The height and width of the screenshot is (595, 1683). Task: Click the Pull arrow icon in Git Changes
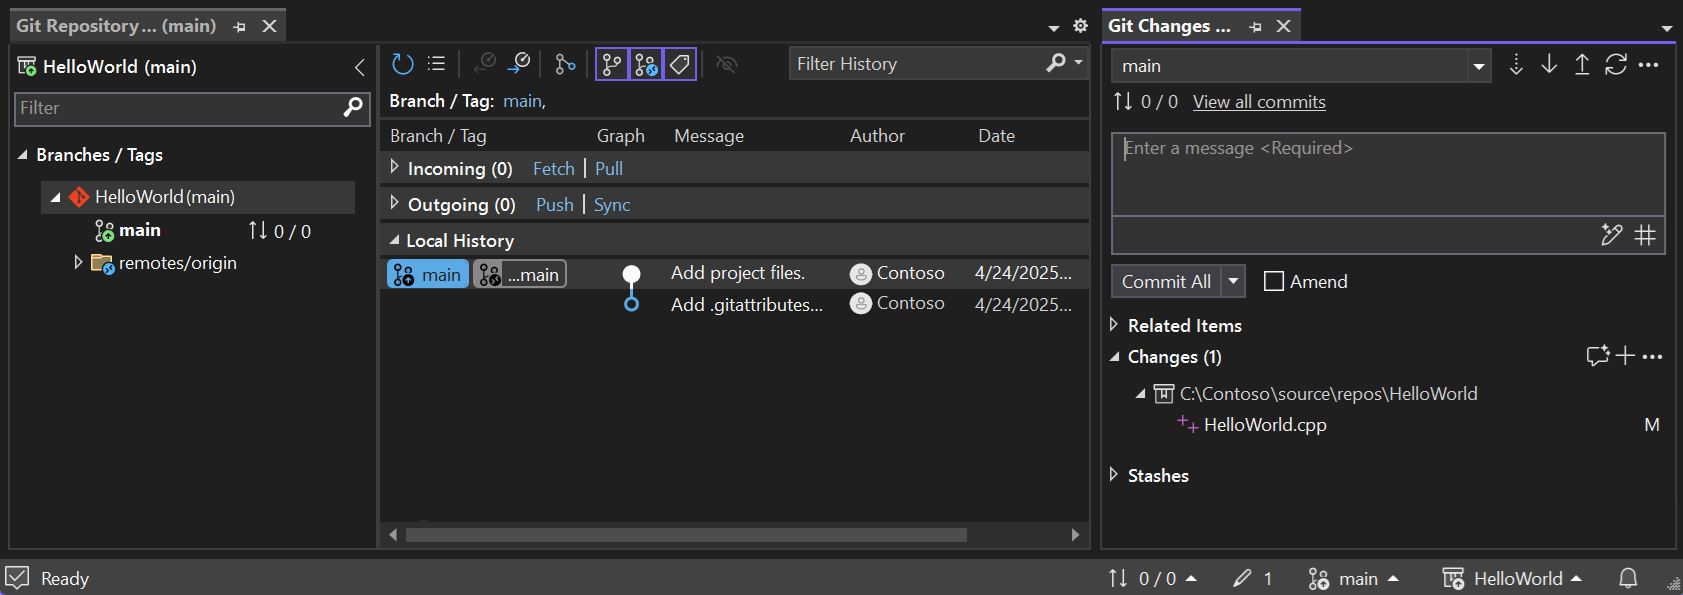coord(1549,65)
